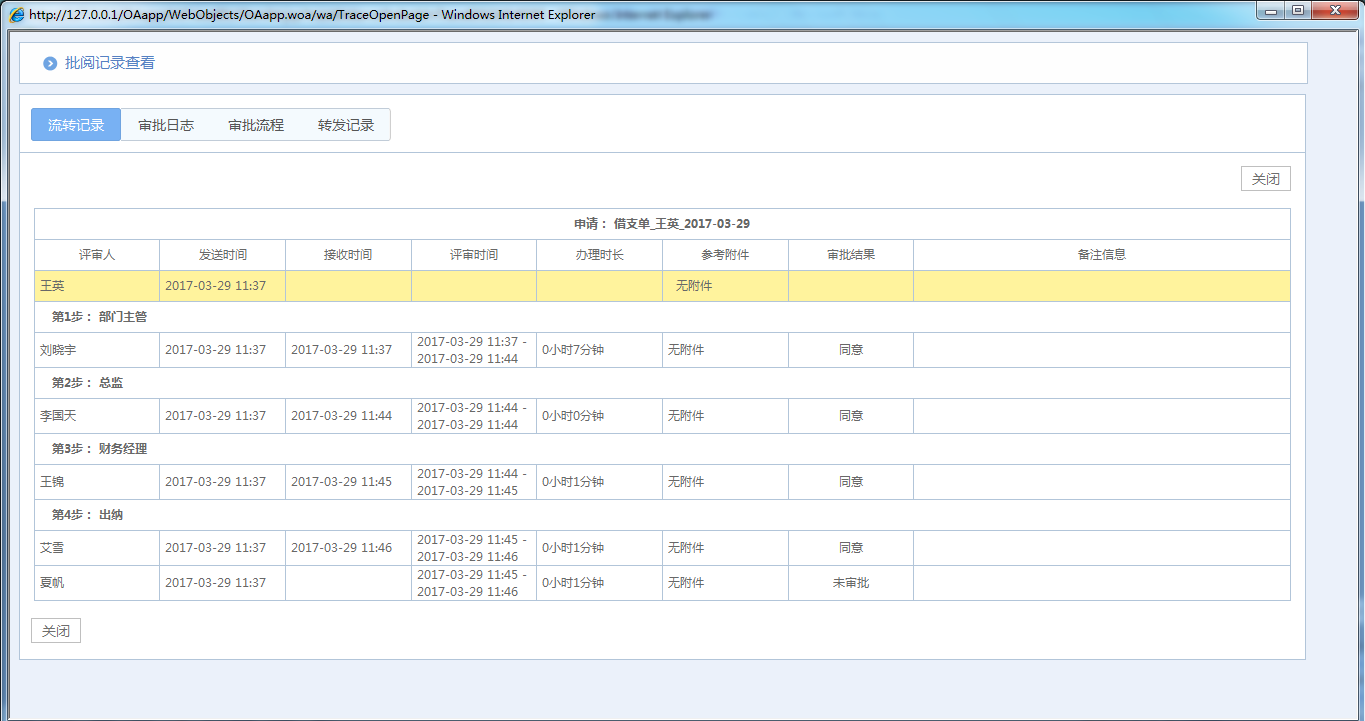Click the blue arrow icon beside 批阅记录查看
The image size is (1365, 721).
click(50, 63)
